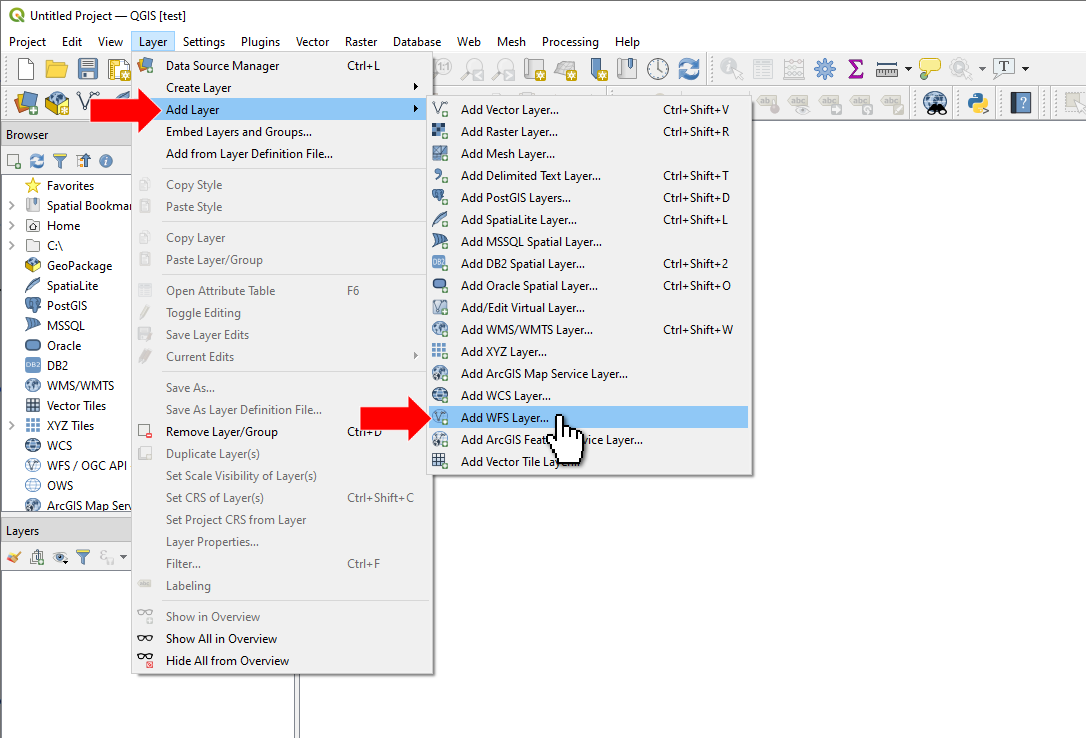Click Filter Legend funnel in Layers panel
Viewport: 1086px width, 738px height.
[x=83, y=557]
